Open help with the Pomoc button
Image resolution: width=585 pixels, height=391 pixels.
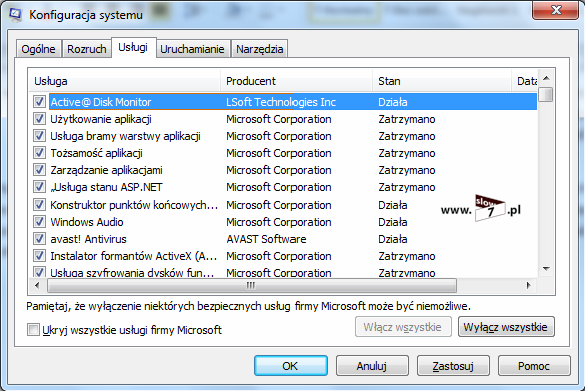click(x=534, y=366)
